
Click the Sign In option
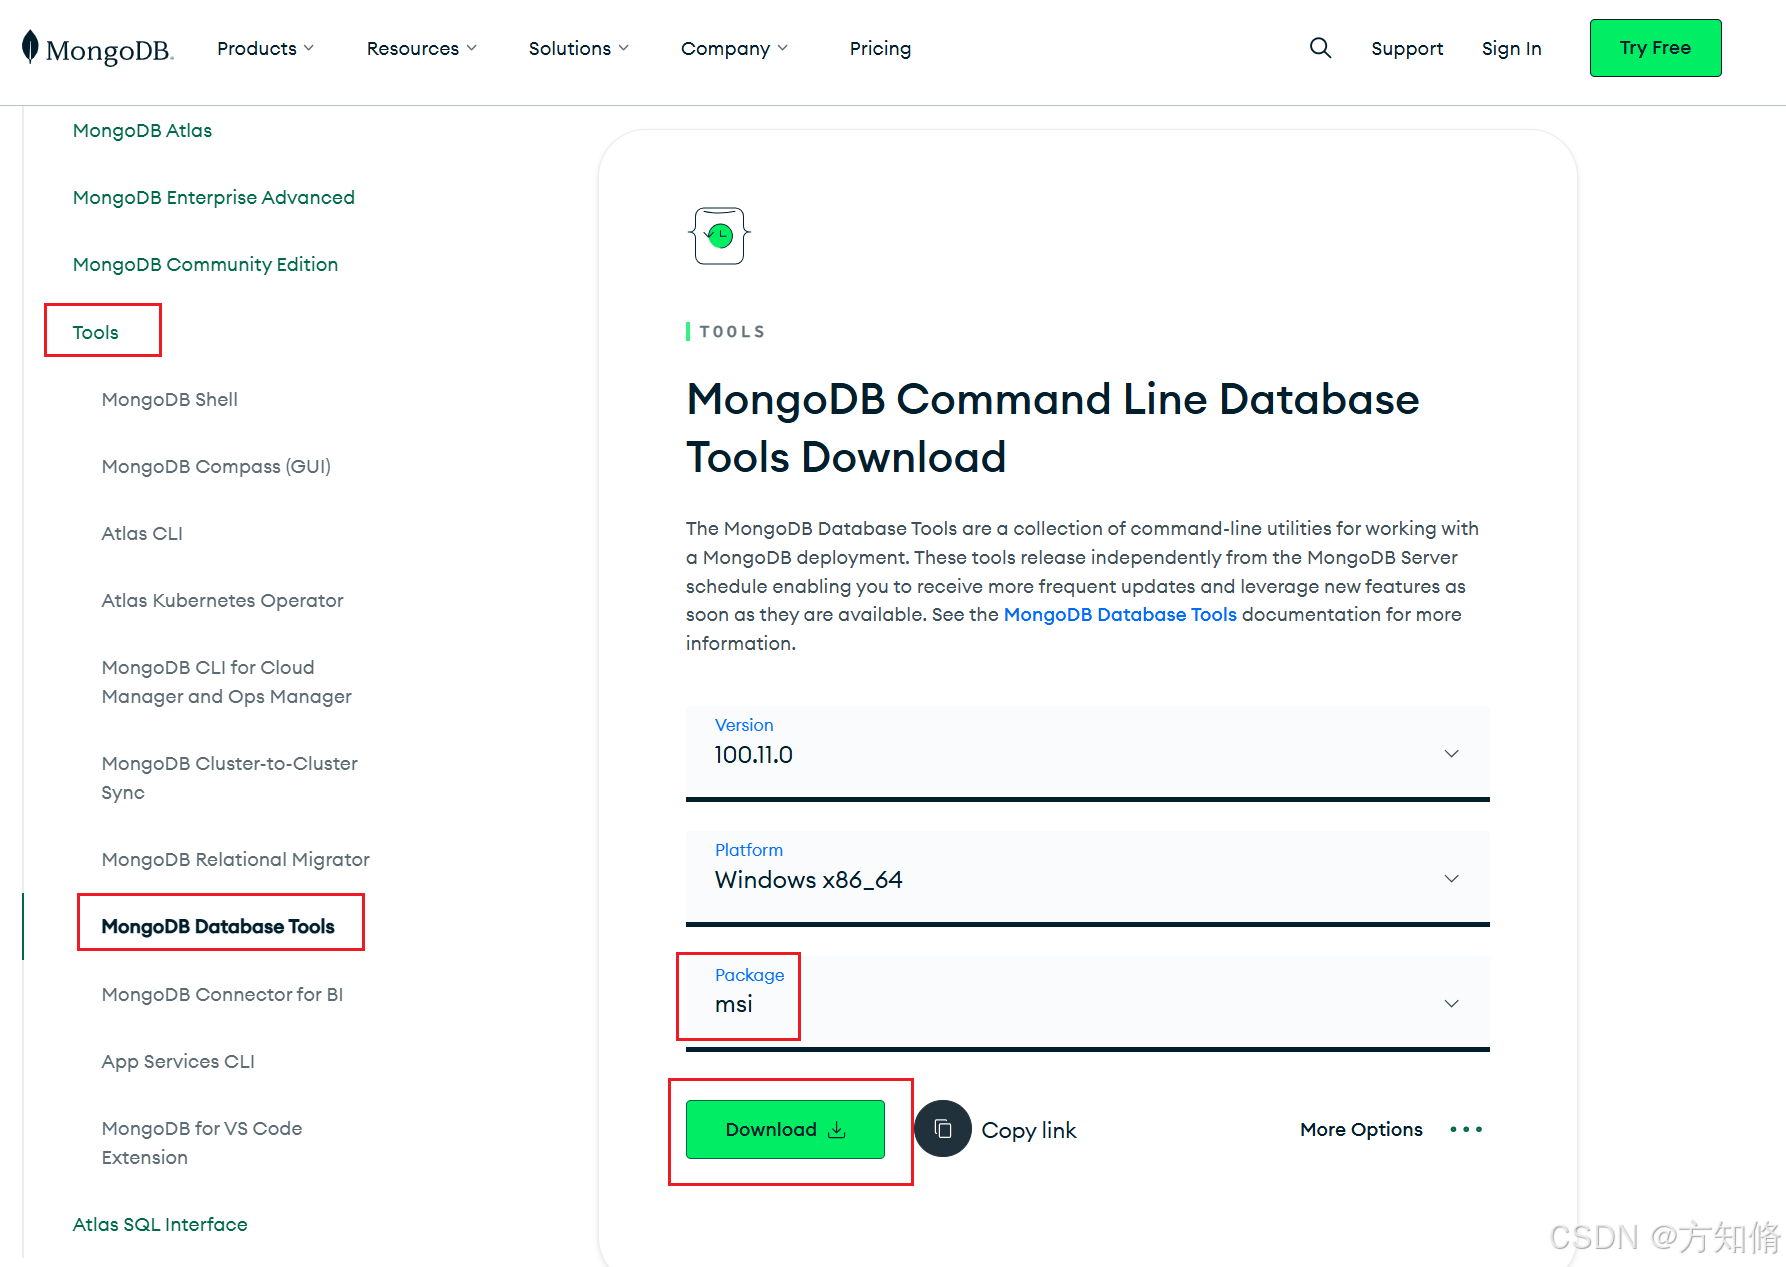tap(1511, 47)
